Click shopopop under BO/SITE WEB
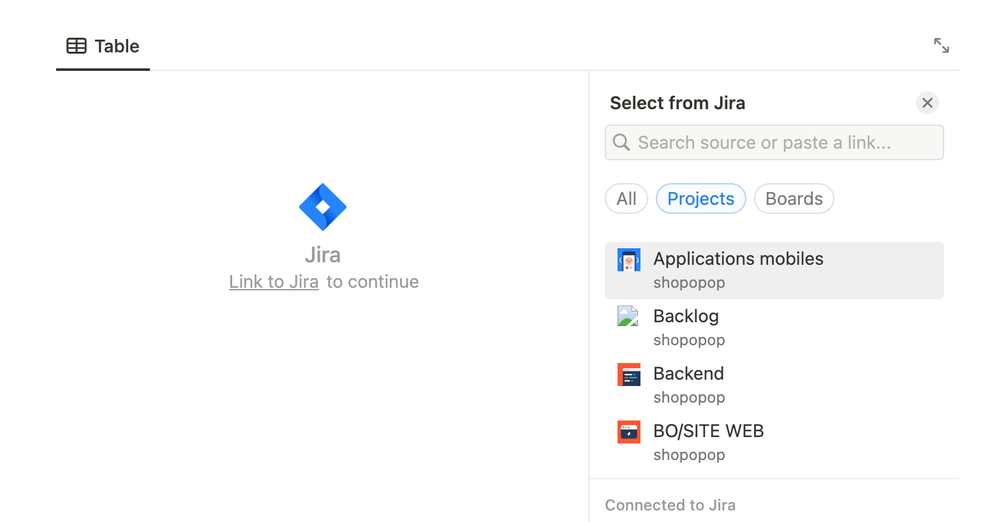 click(x=689, y=454)
